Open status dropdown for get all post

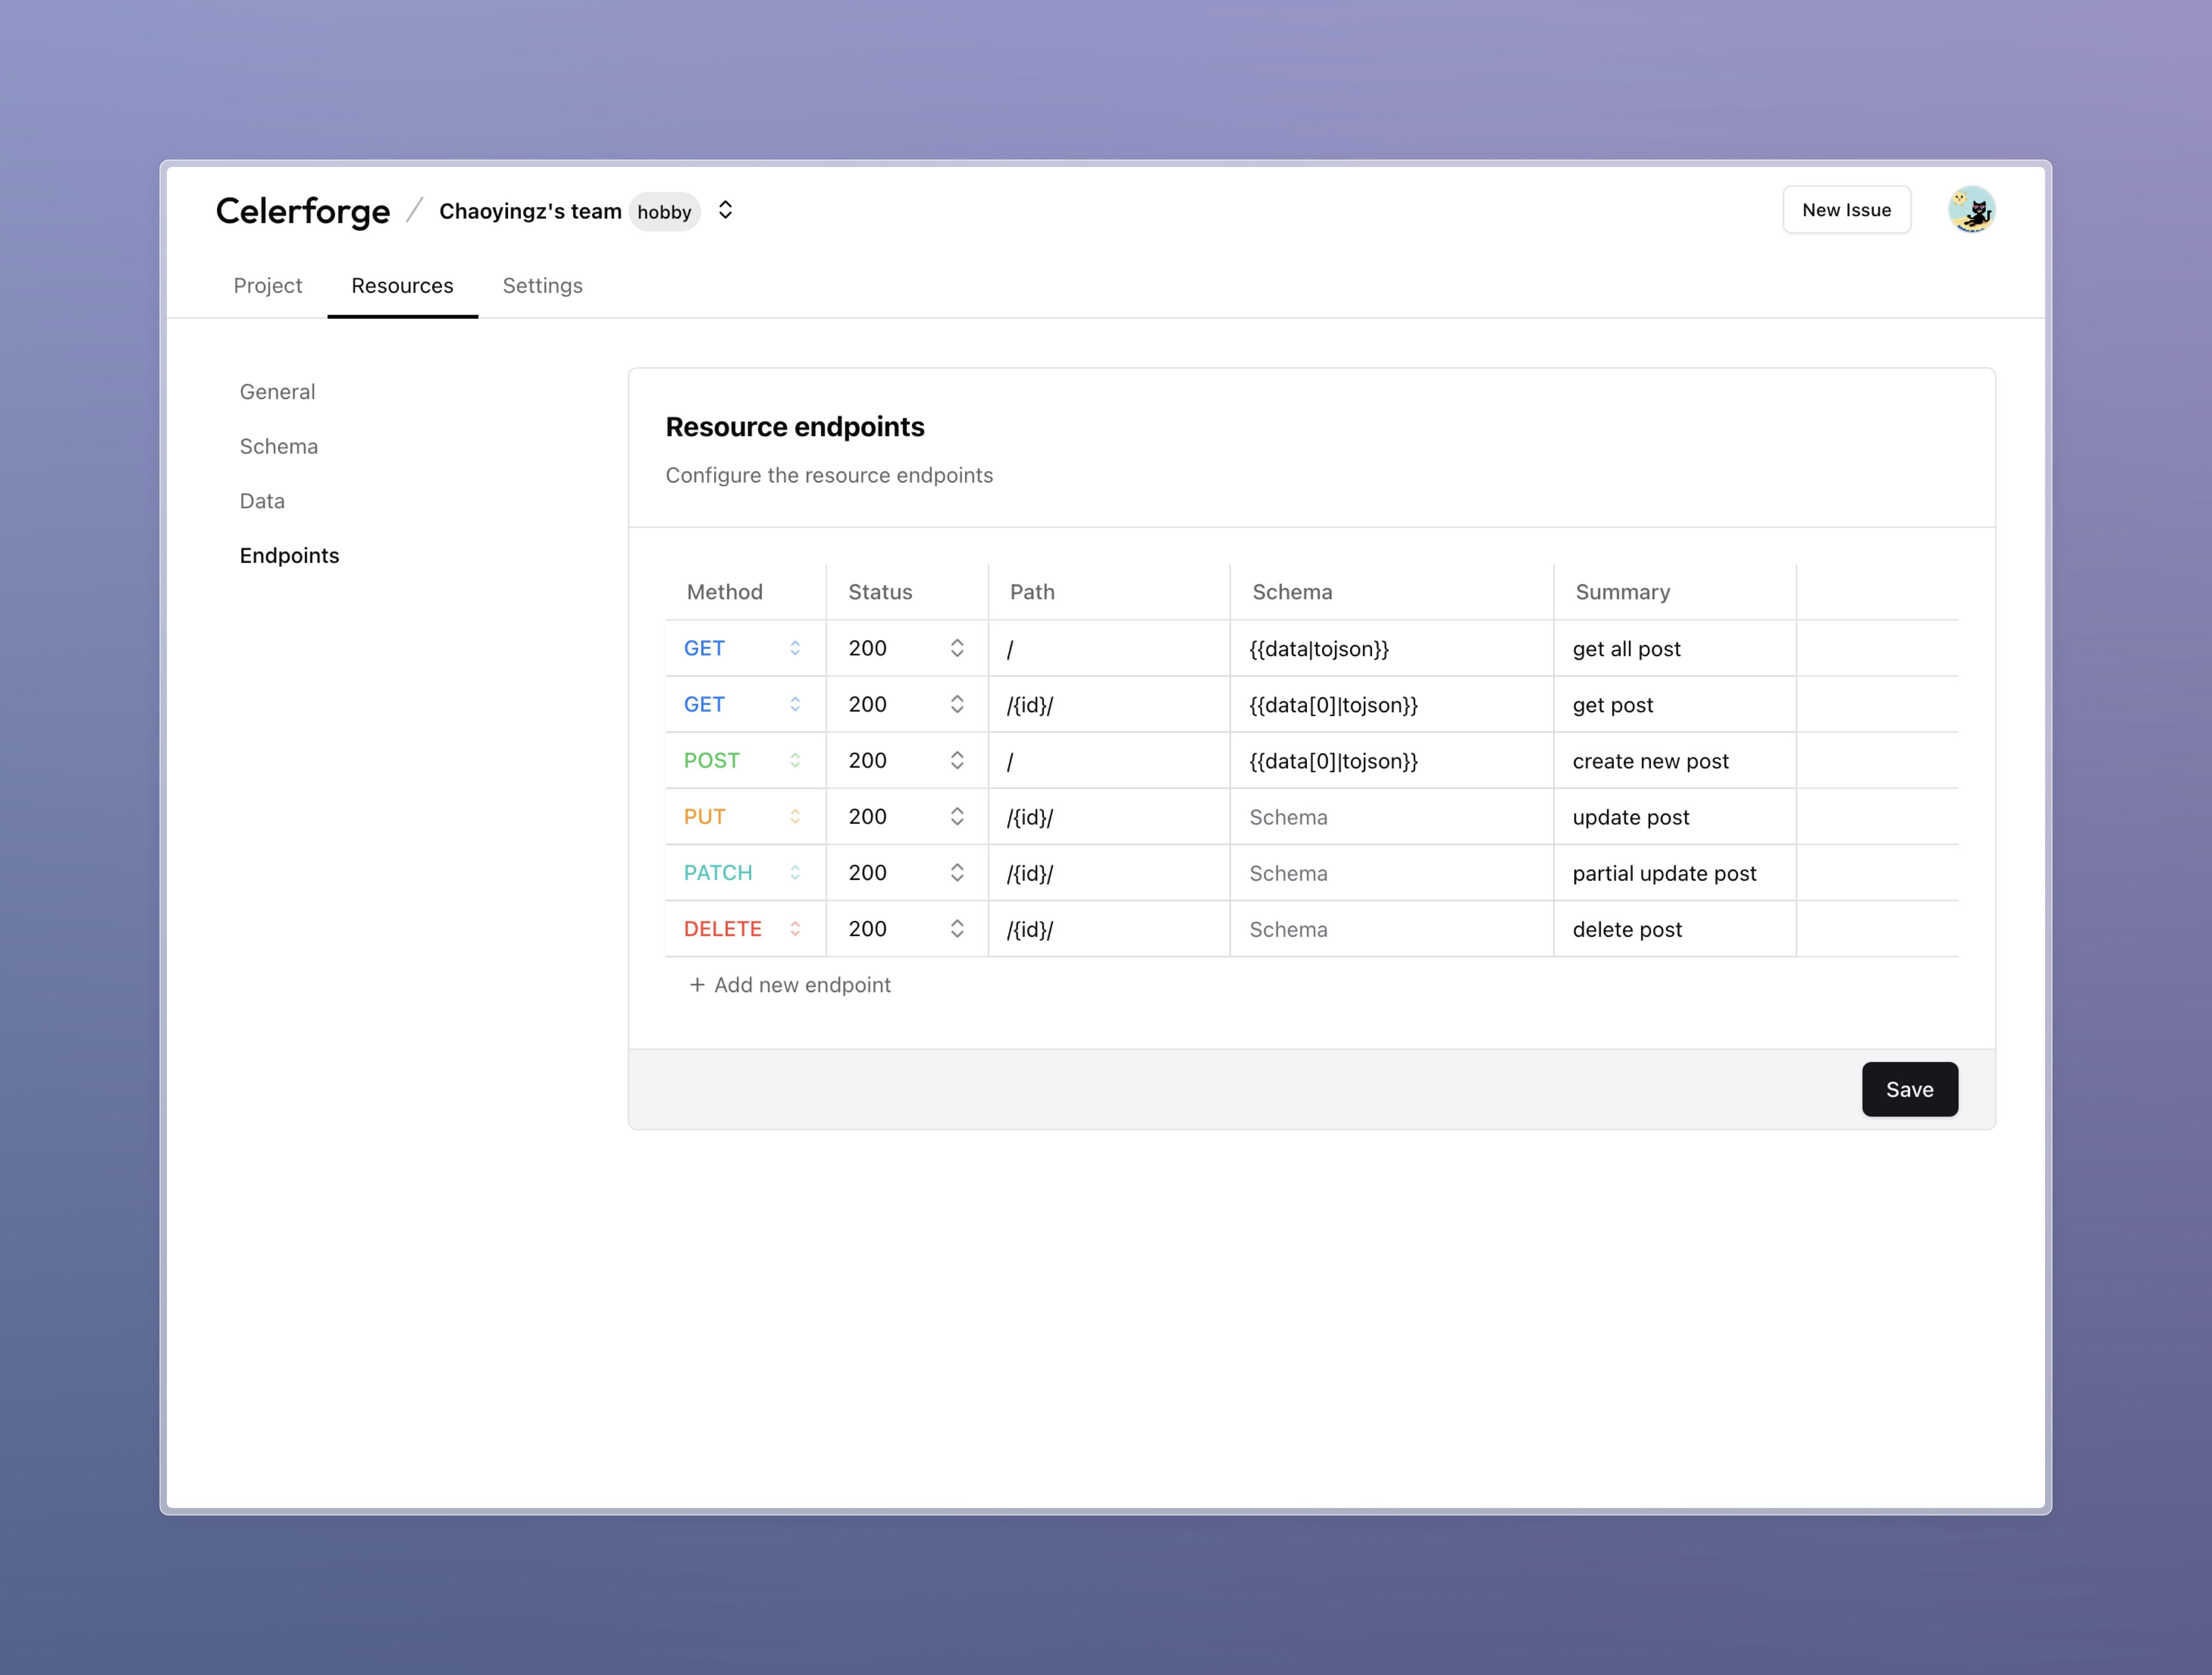click(957, 648)
